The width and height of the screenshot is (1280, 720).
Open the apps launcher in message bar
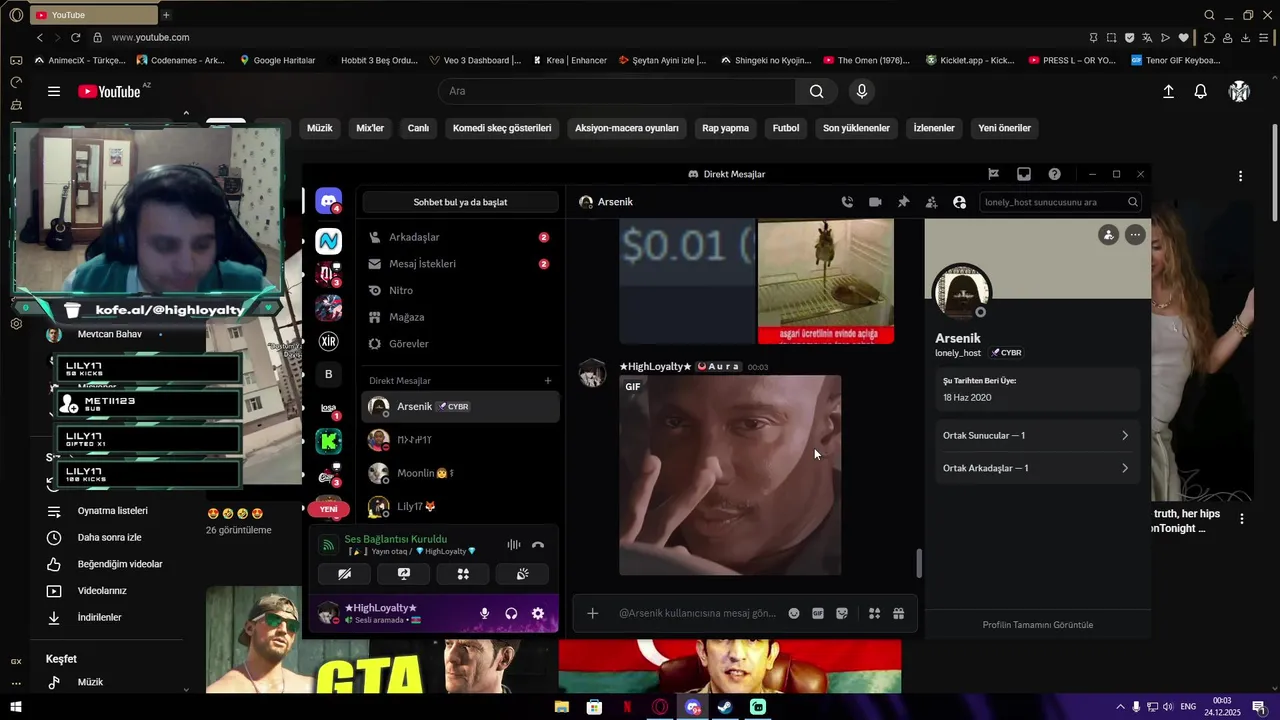tap(874, 613)
